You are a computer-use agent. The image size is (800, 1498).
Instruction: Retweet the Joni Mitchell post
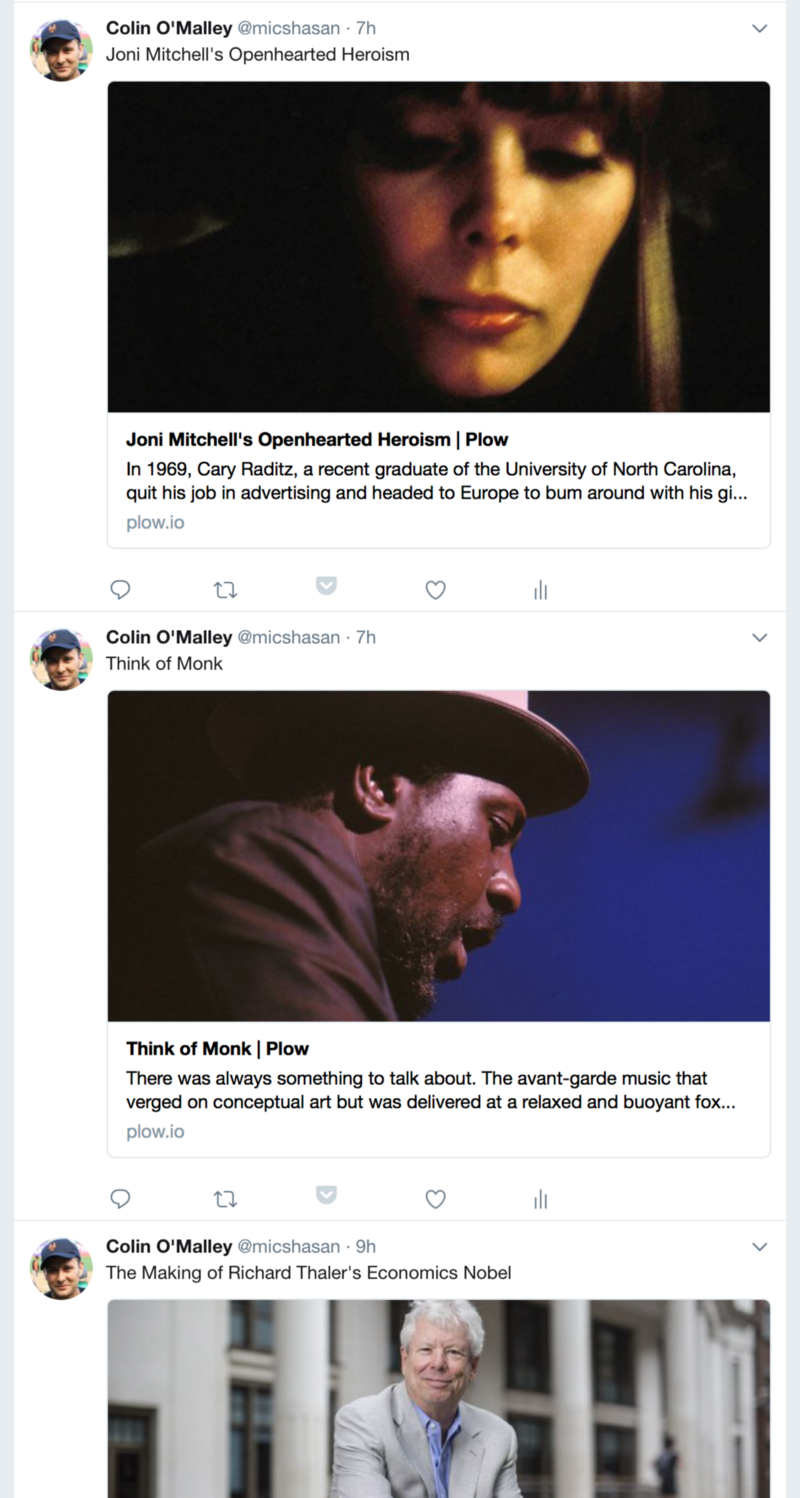[x=225, y=590]
